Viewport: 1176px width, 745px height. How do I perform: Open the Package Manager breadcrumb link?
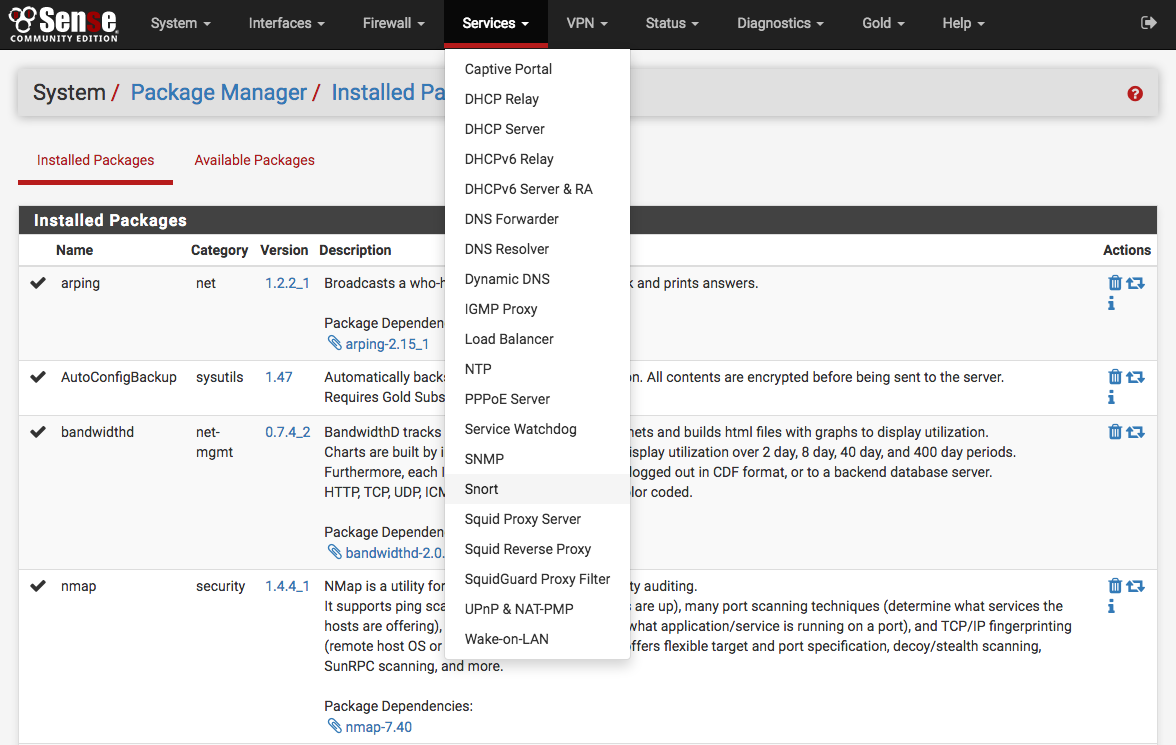tap(218, 92)
